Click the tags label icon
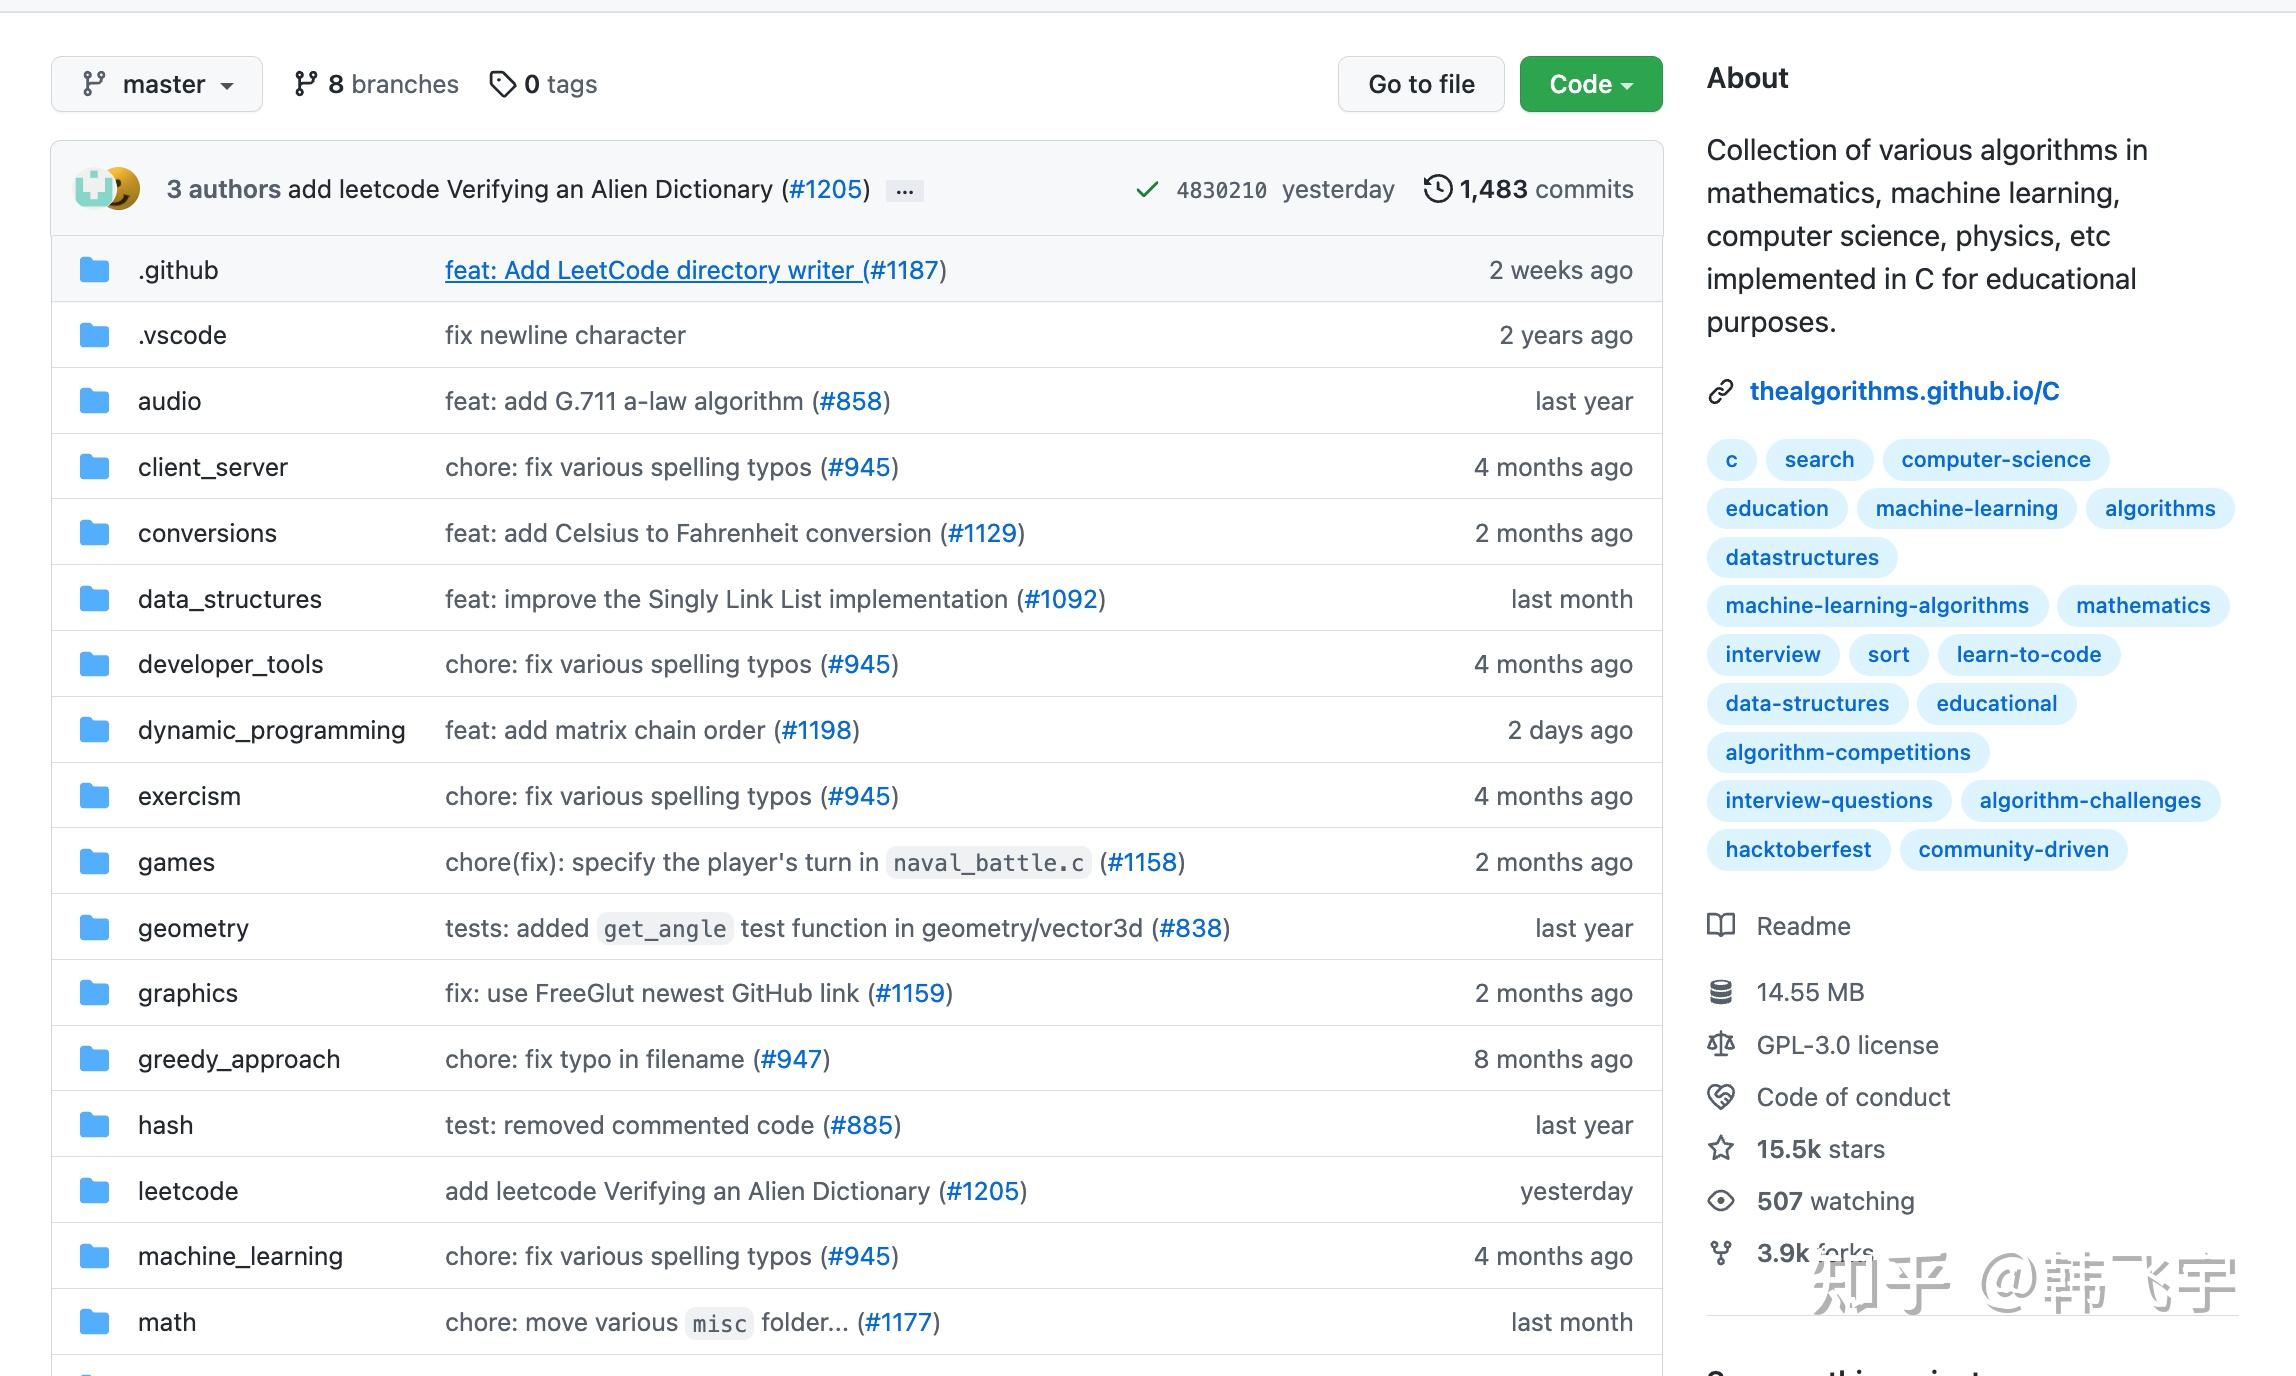The image size is (2296, 1376). pyautogui.click(x=502, y=84)
